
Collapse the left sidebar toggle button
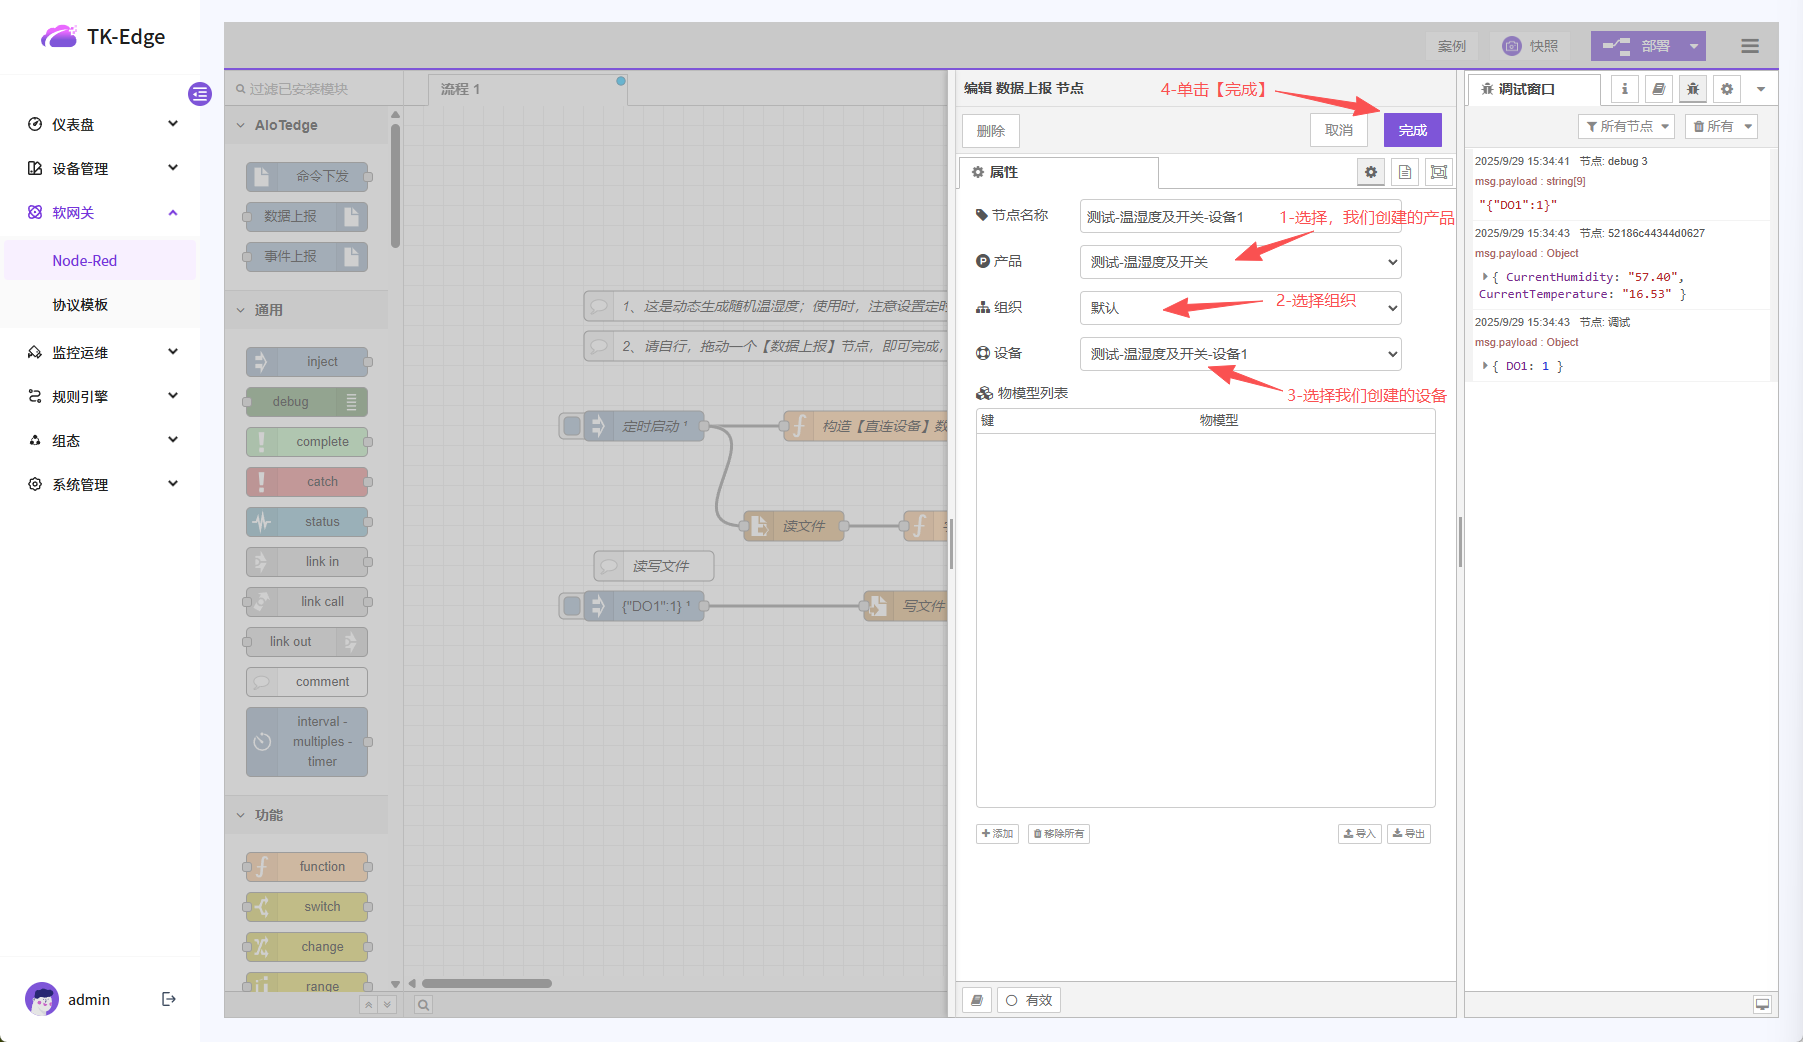(x=200, y=94)
